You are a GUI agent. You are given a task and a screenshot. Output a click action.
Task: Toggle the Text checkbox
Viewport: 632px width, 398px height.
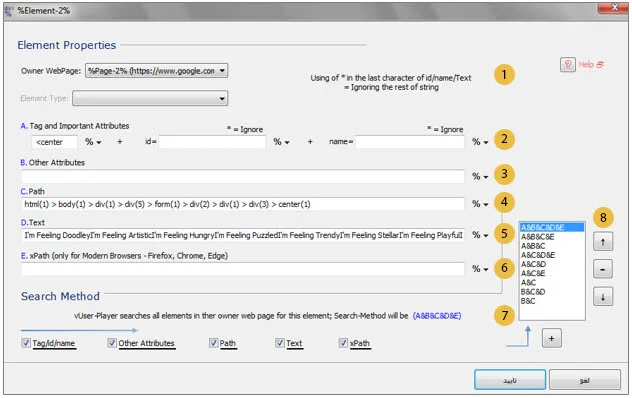[280, 343]
